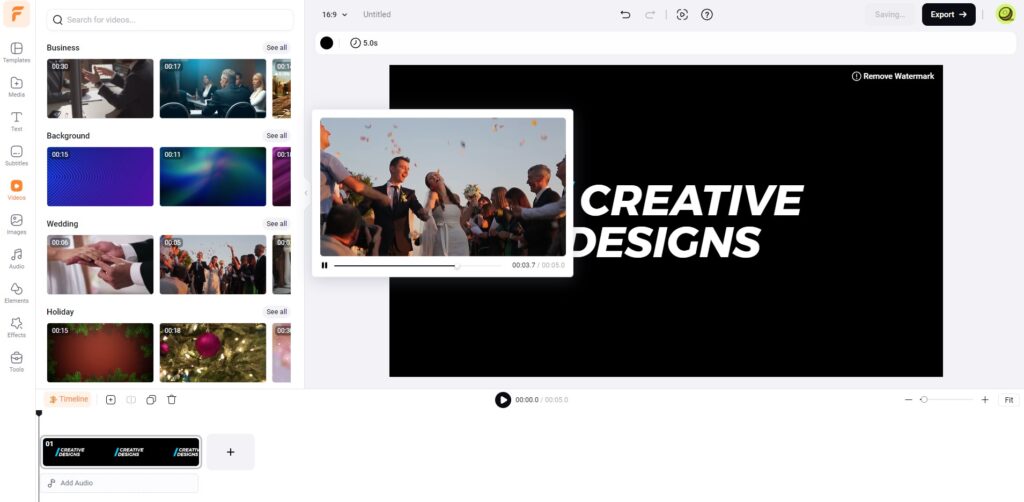Click Remove Watermark on canvas
The width and height of the screenshot is (1024, 502).
click(x=893, y=76)
